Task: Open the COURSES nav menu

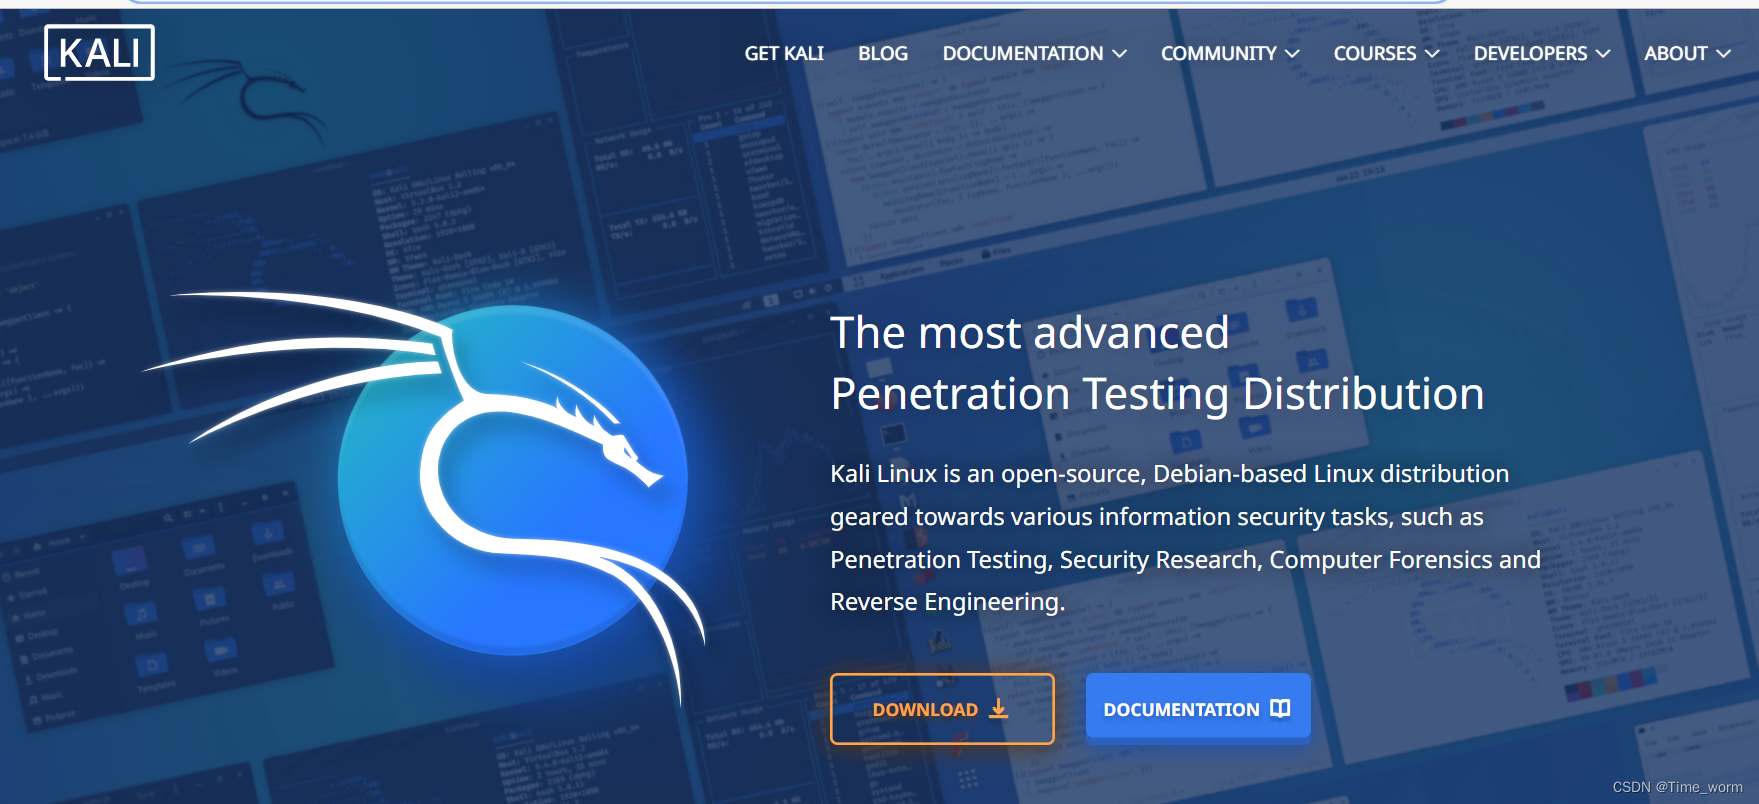Action: (1375, 54)
